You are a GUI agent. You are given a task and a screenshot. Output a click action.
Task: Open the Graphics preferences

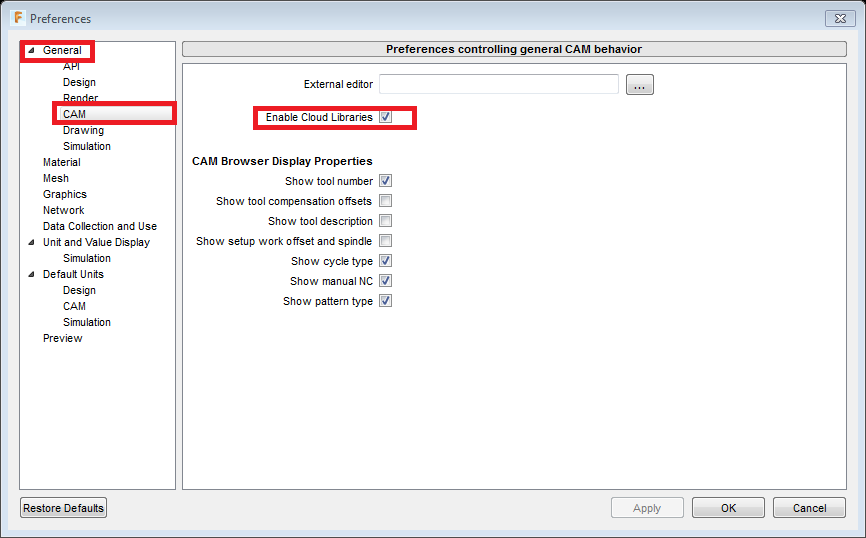[x=65, y=194]
